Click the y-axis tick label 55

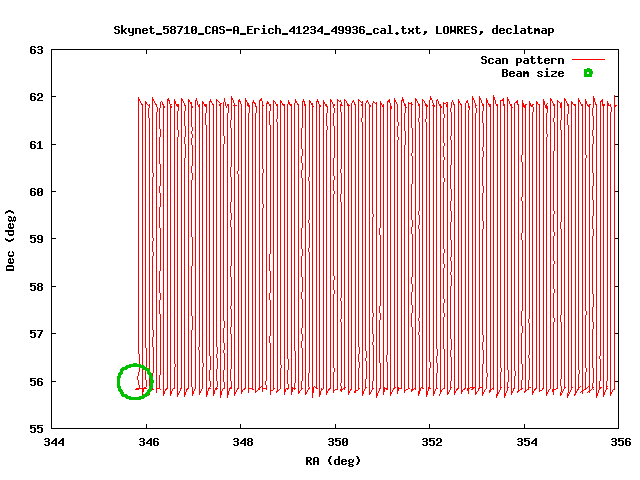coord(36,429)
